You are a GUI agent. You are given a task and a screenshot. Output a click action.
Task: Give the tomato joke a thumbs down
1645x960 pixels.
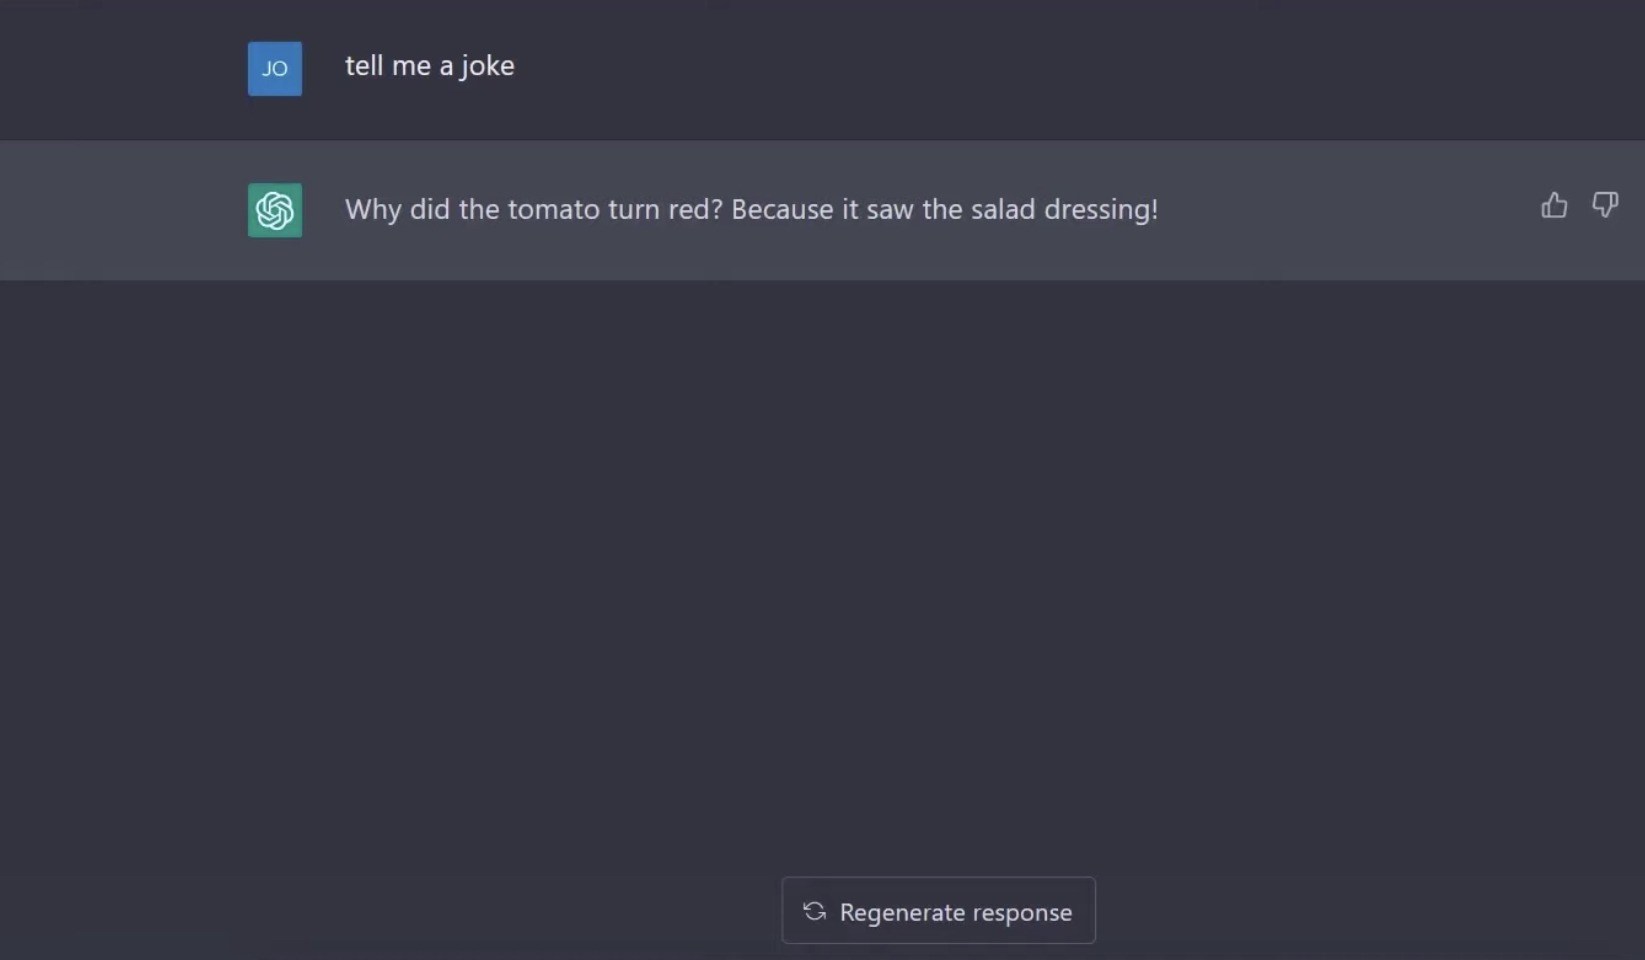1605,205
